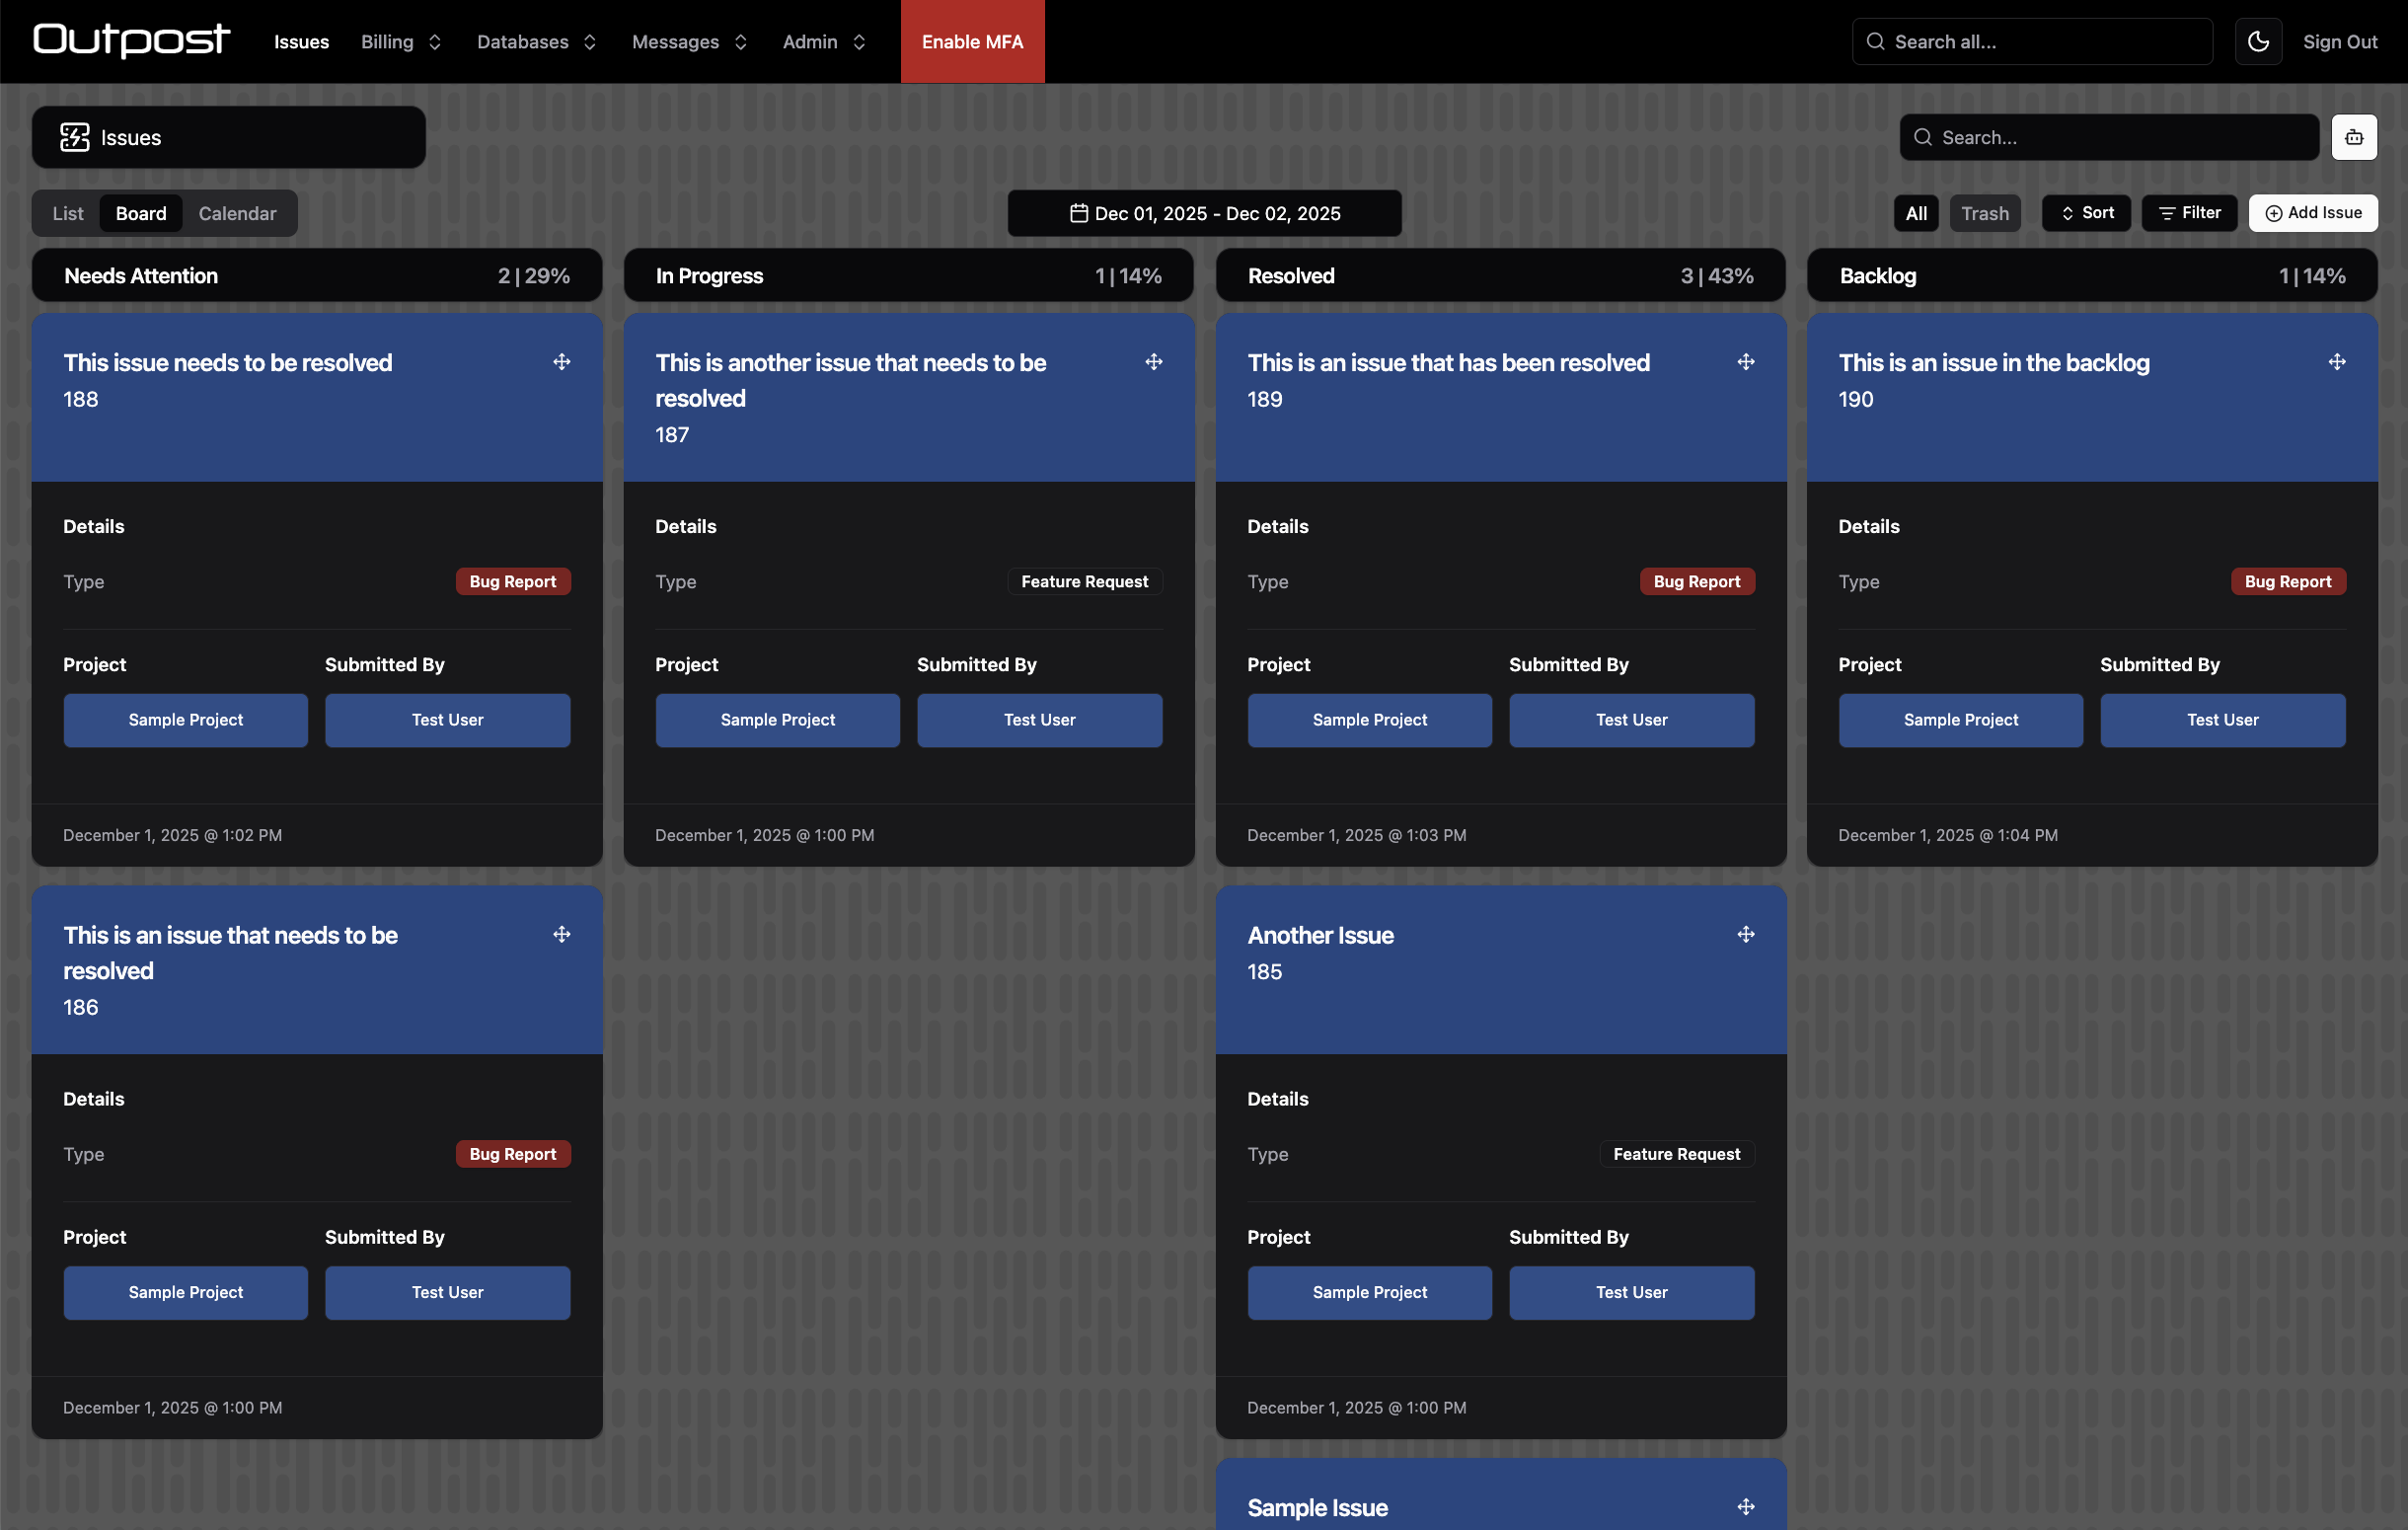Click the Add Issue button
The width and height of the screenshot is (2408, 1530).
click(x=2312, y=213)
